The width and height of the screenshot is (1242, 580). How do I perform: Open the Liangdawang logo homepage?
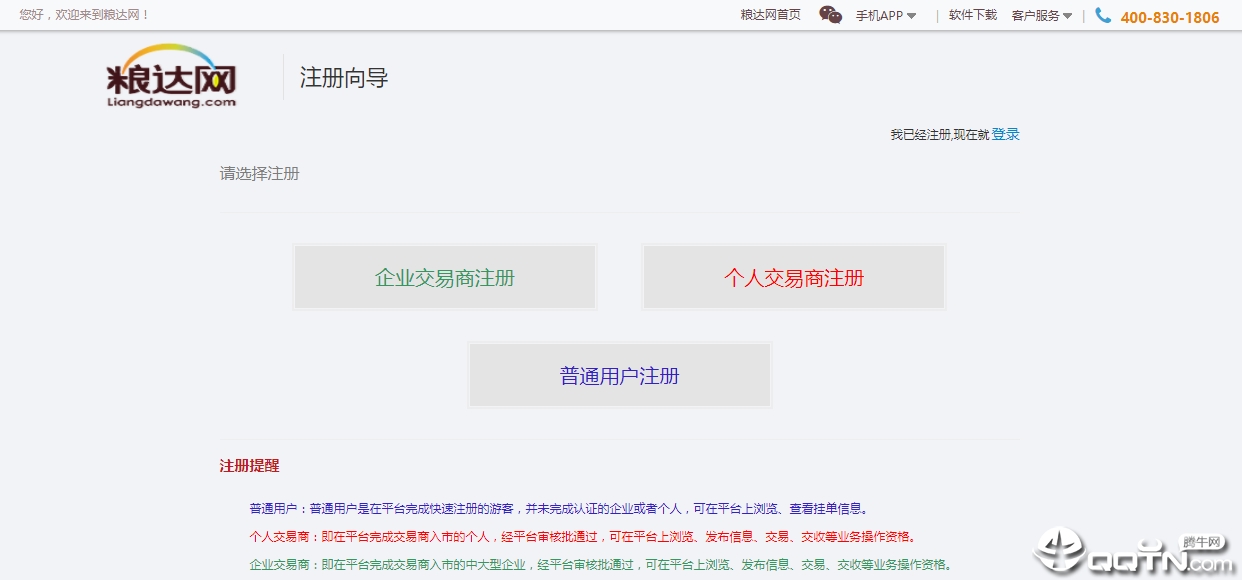pos(172,77)
